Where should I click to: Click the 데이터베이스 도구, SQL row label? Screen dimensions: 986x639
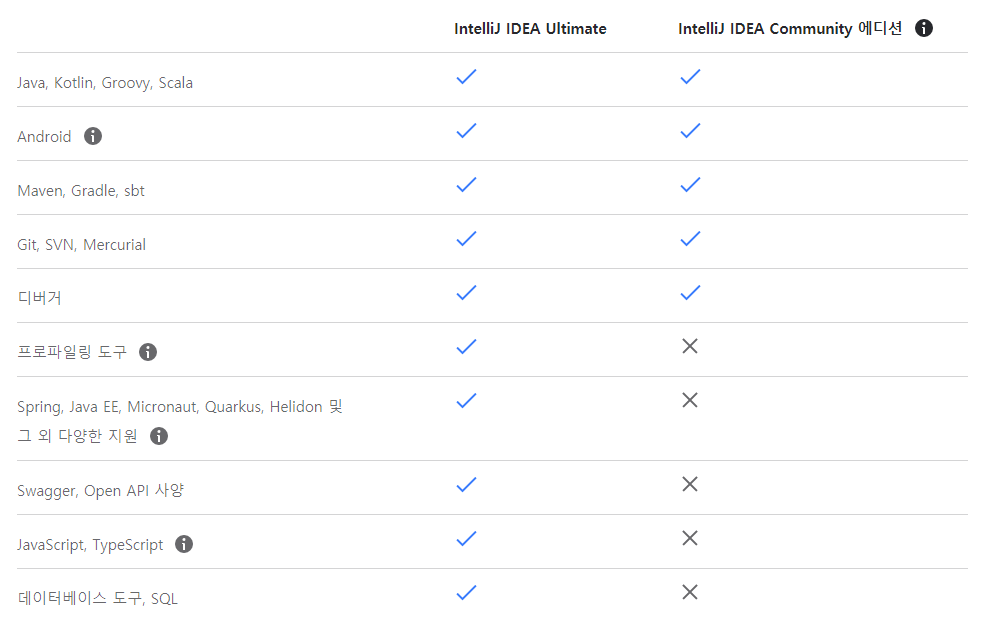coord(97,598)
